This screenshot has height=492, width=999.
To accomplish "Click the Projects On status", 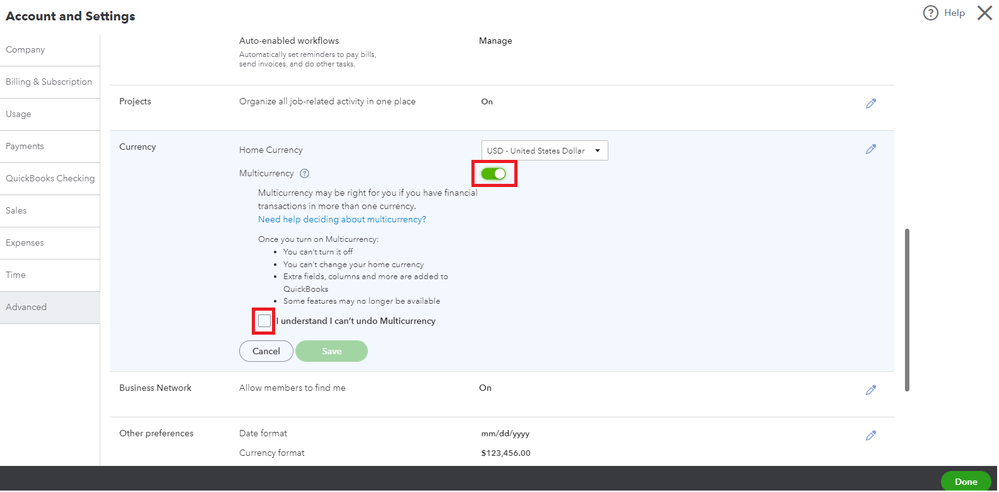I will pyautogui.click(x=487, y=102).
